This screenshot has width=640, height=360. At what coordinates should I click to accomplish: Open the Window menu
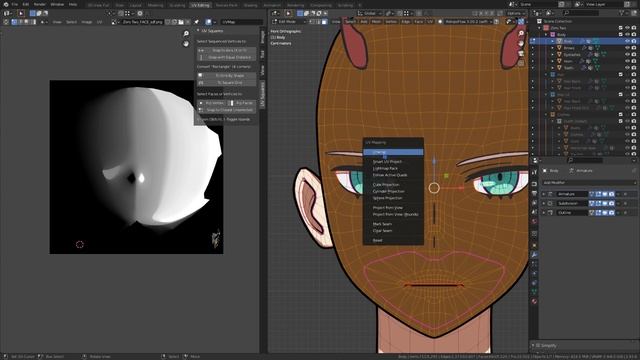[x=57, y=4]
